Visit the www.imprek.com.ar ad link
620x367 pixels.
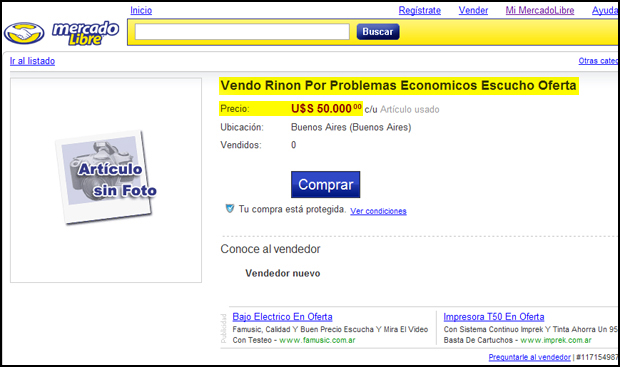point(556,340)
